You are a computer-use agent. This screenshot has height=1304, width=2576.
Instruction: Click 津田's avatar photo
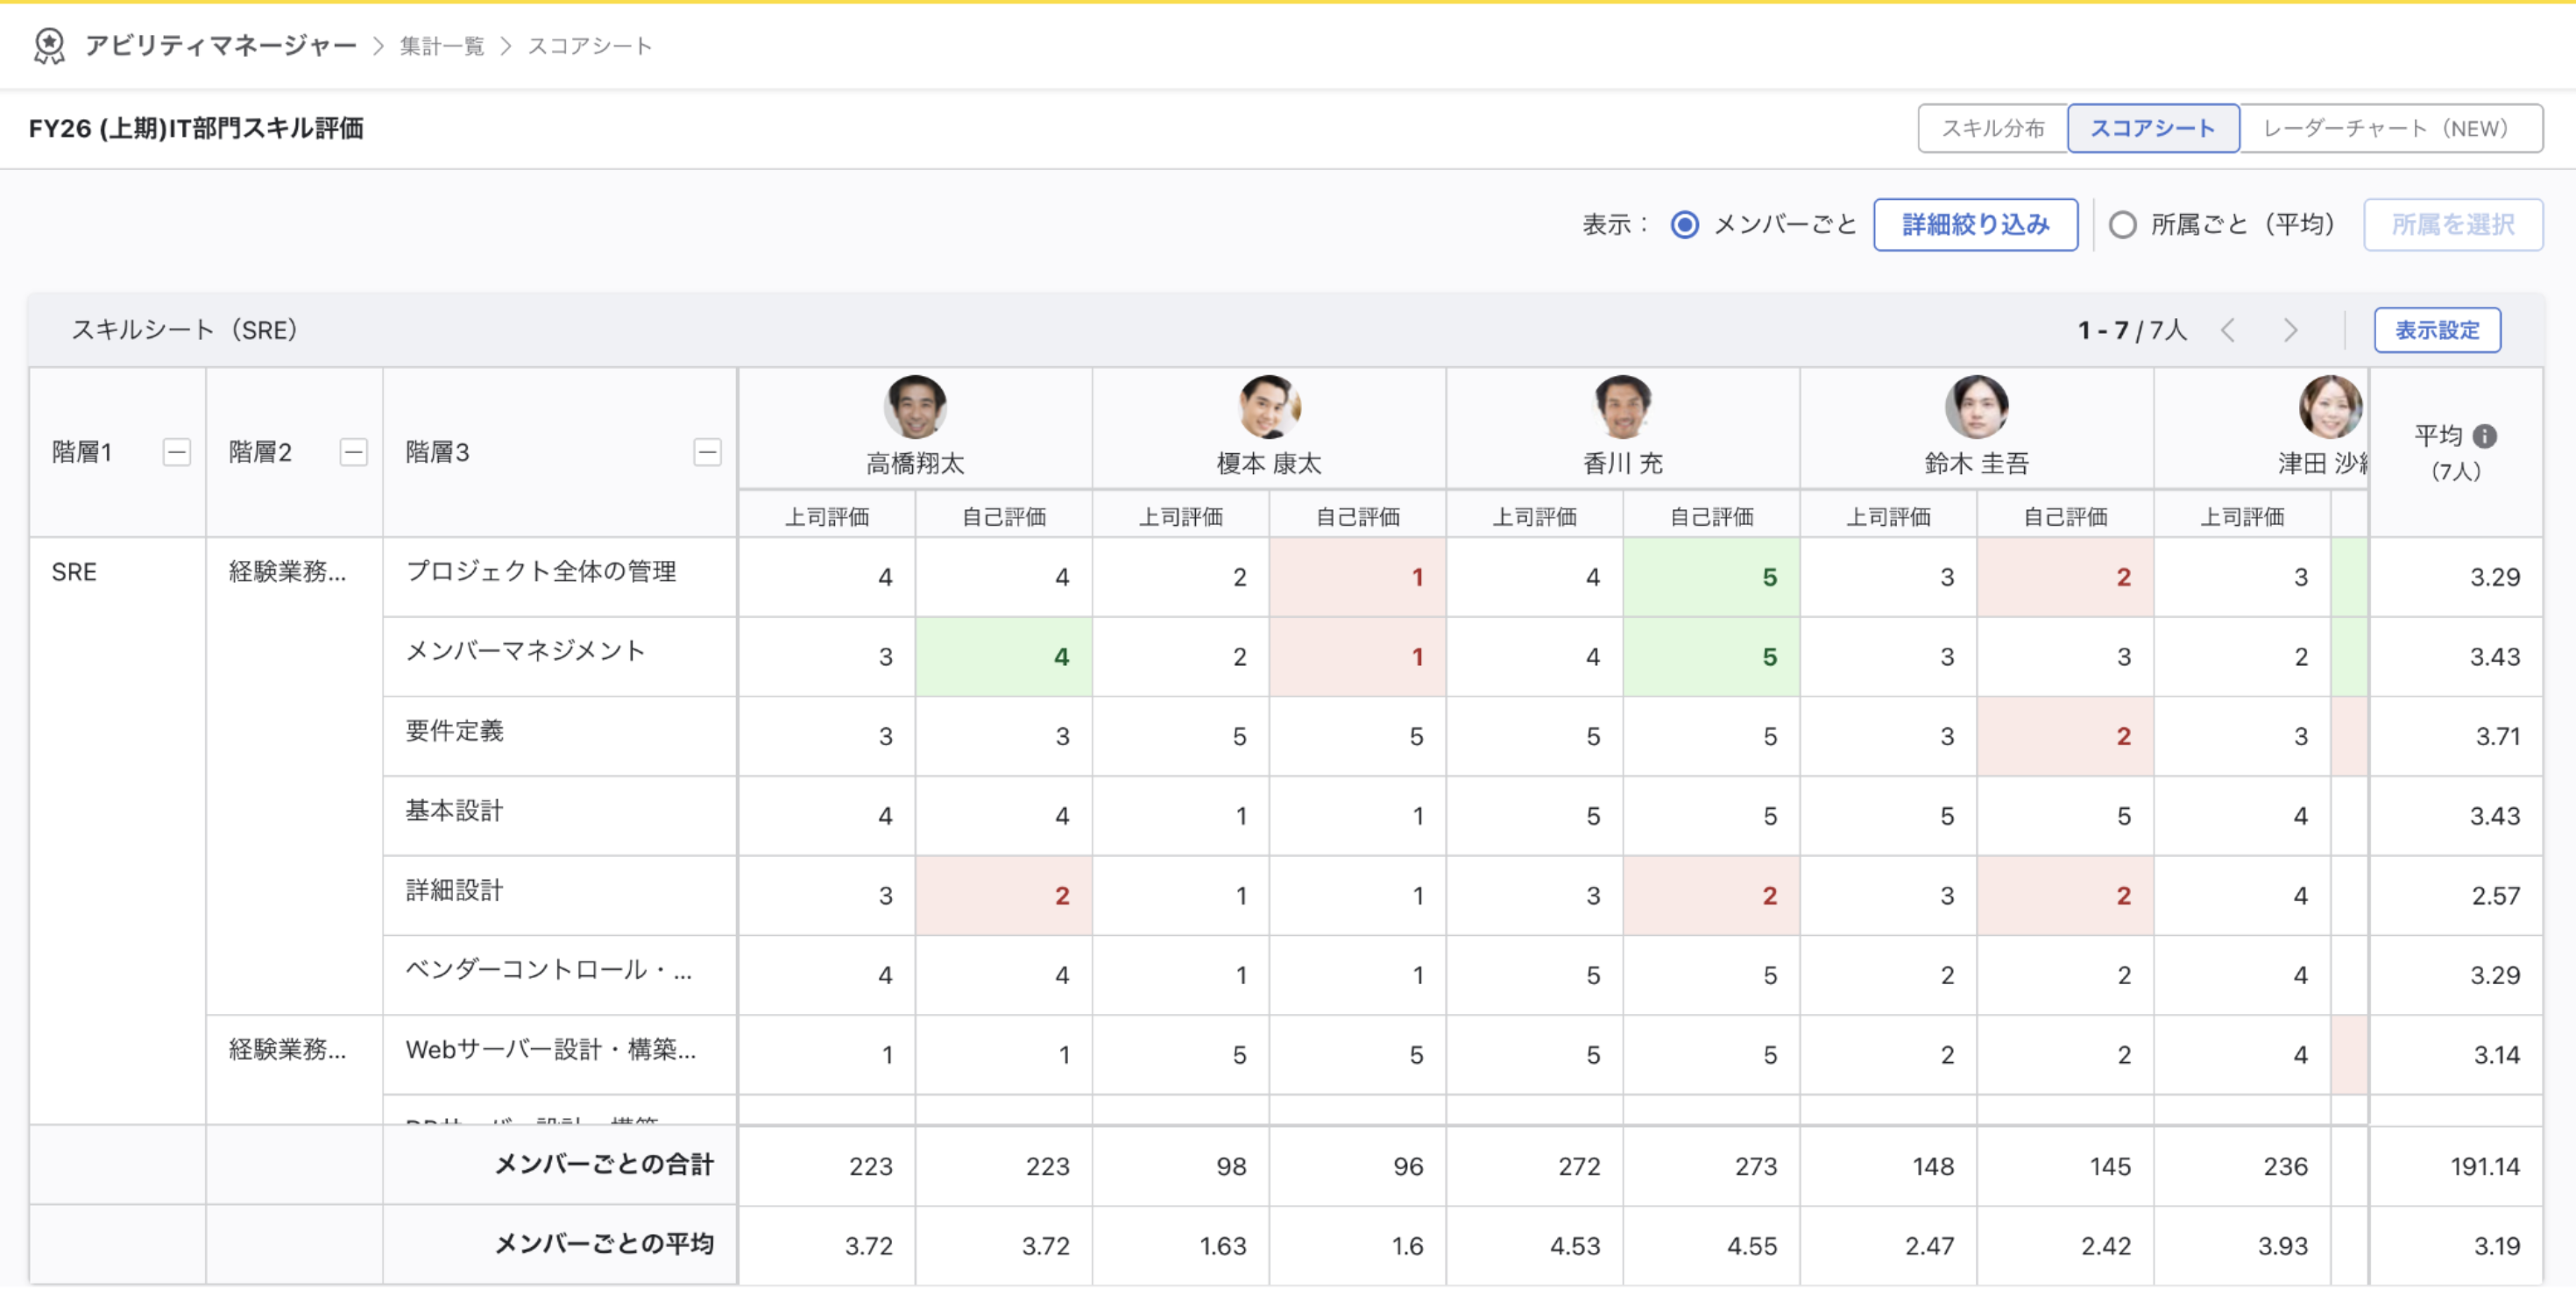[2330, 407]
